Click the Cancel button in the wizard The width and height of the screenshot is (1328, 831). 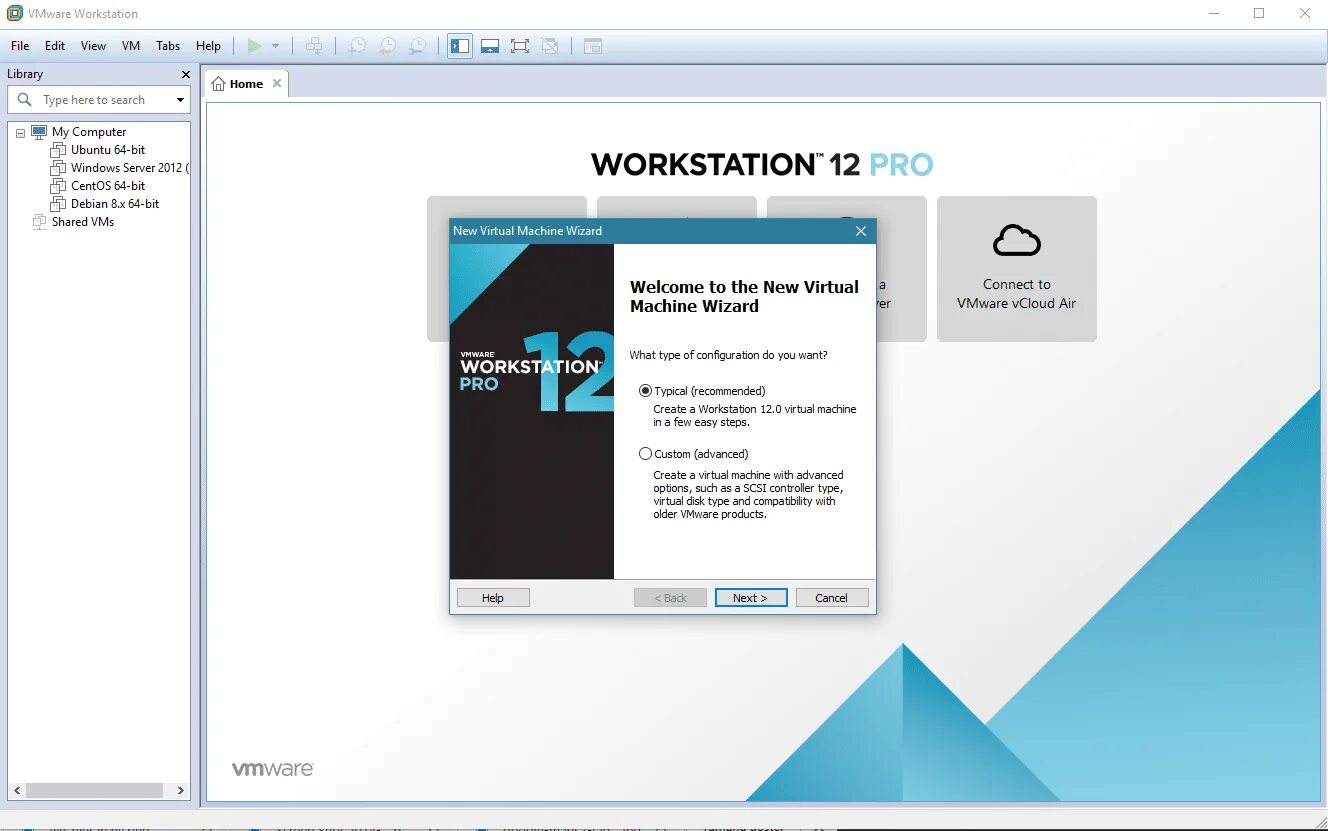click(832, 598)
